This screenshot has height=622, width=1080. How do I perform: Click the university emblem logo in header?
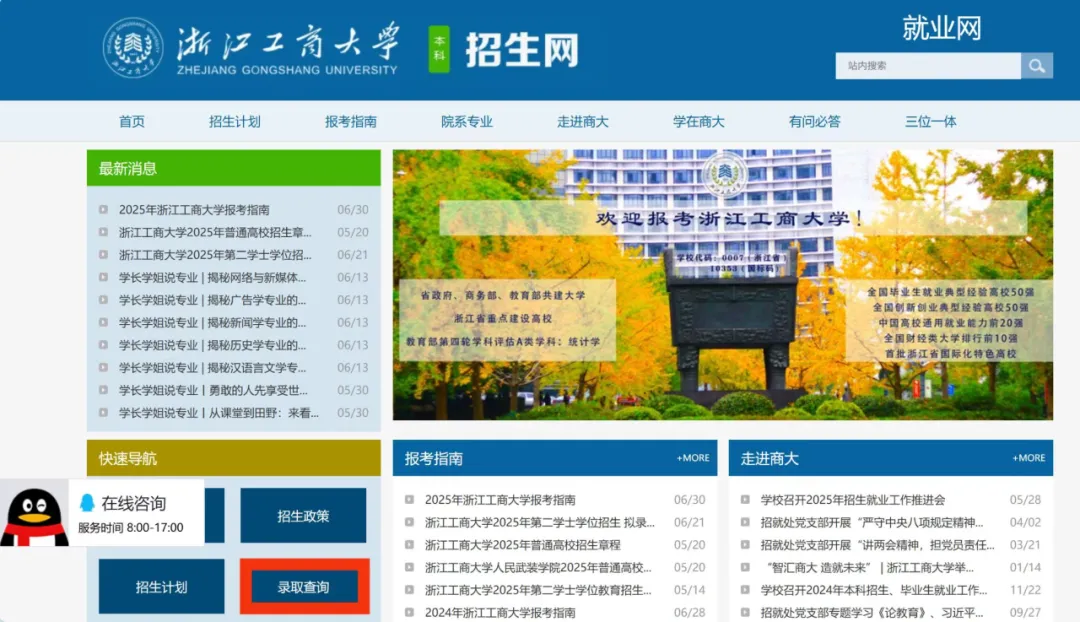click(133, 48)
